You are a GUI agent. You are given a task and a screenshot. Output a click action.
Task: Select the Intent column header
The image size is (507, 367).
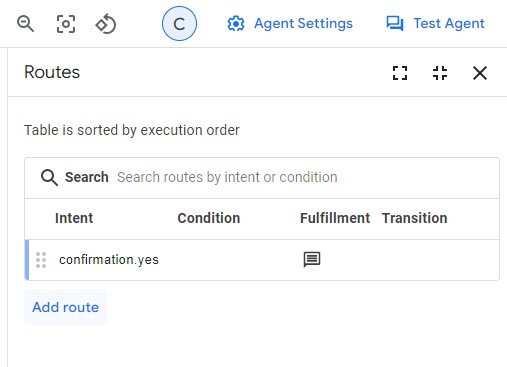coord(74,218)
